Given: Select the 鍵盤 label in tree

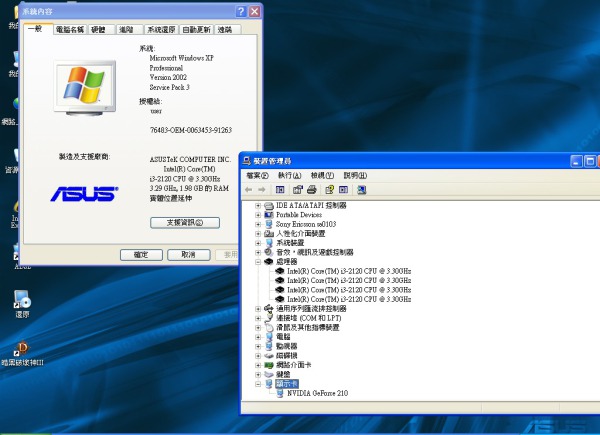Looking at the screenshot, I should (283, 374).
